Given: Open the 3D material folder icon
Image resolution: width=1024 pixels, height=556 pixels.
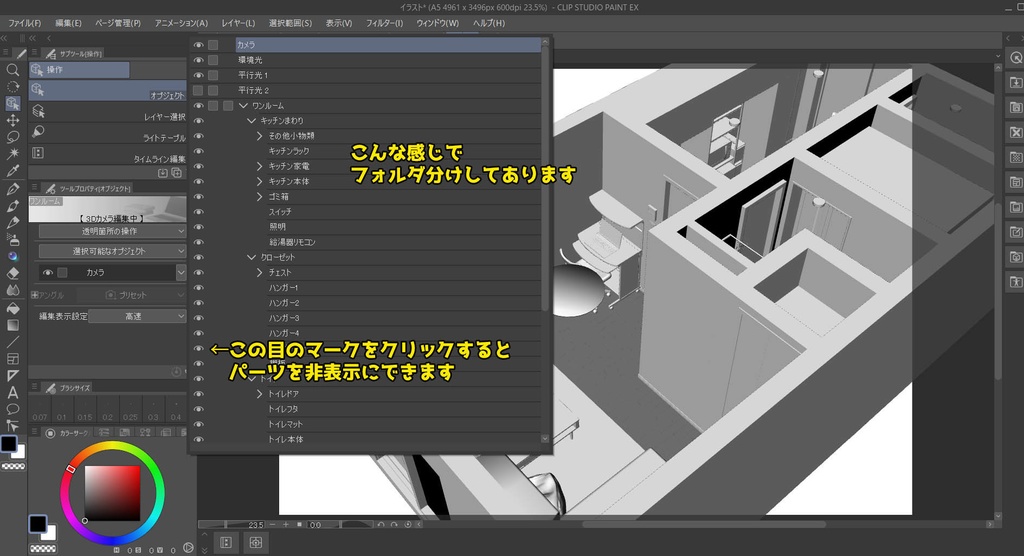Looking at the screenshot, I should pos(1016,257).
